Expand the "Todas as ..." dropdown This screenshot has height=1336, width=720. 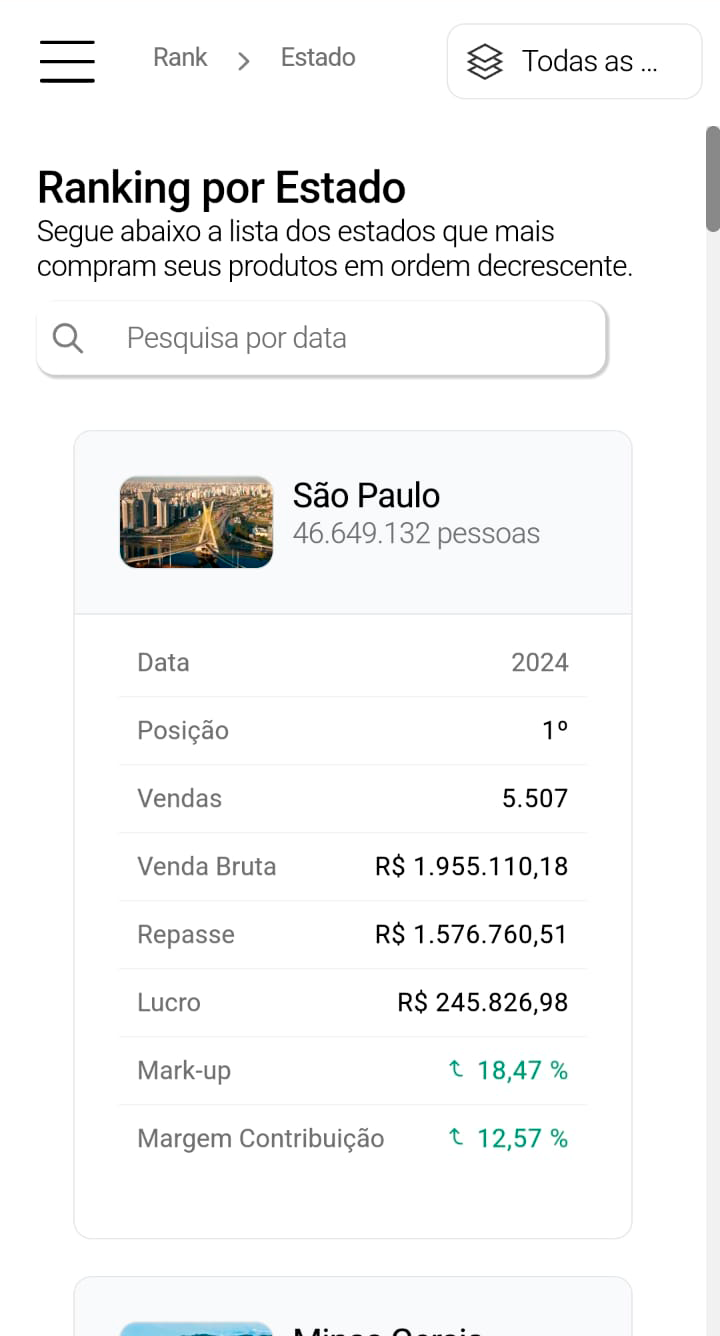tap(574, 62)
